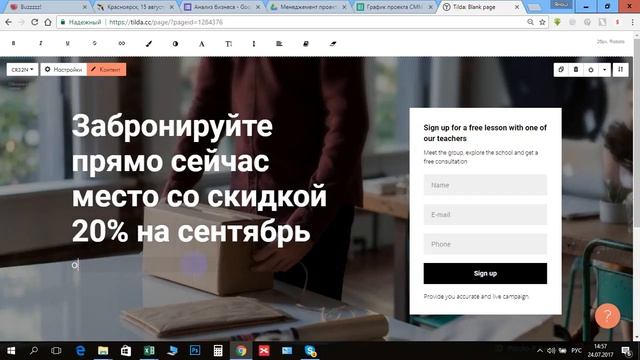640x360 pixels.
Task: Click the text 'Meet the group, explore the school'
Action: tap(481, 157)
